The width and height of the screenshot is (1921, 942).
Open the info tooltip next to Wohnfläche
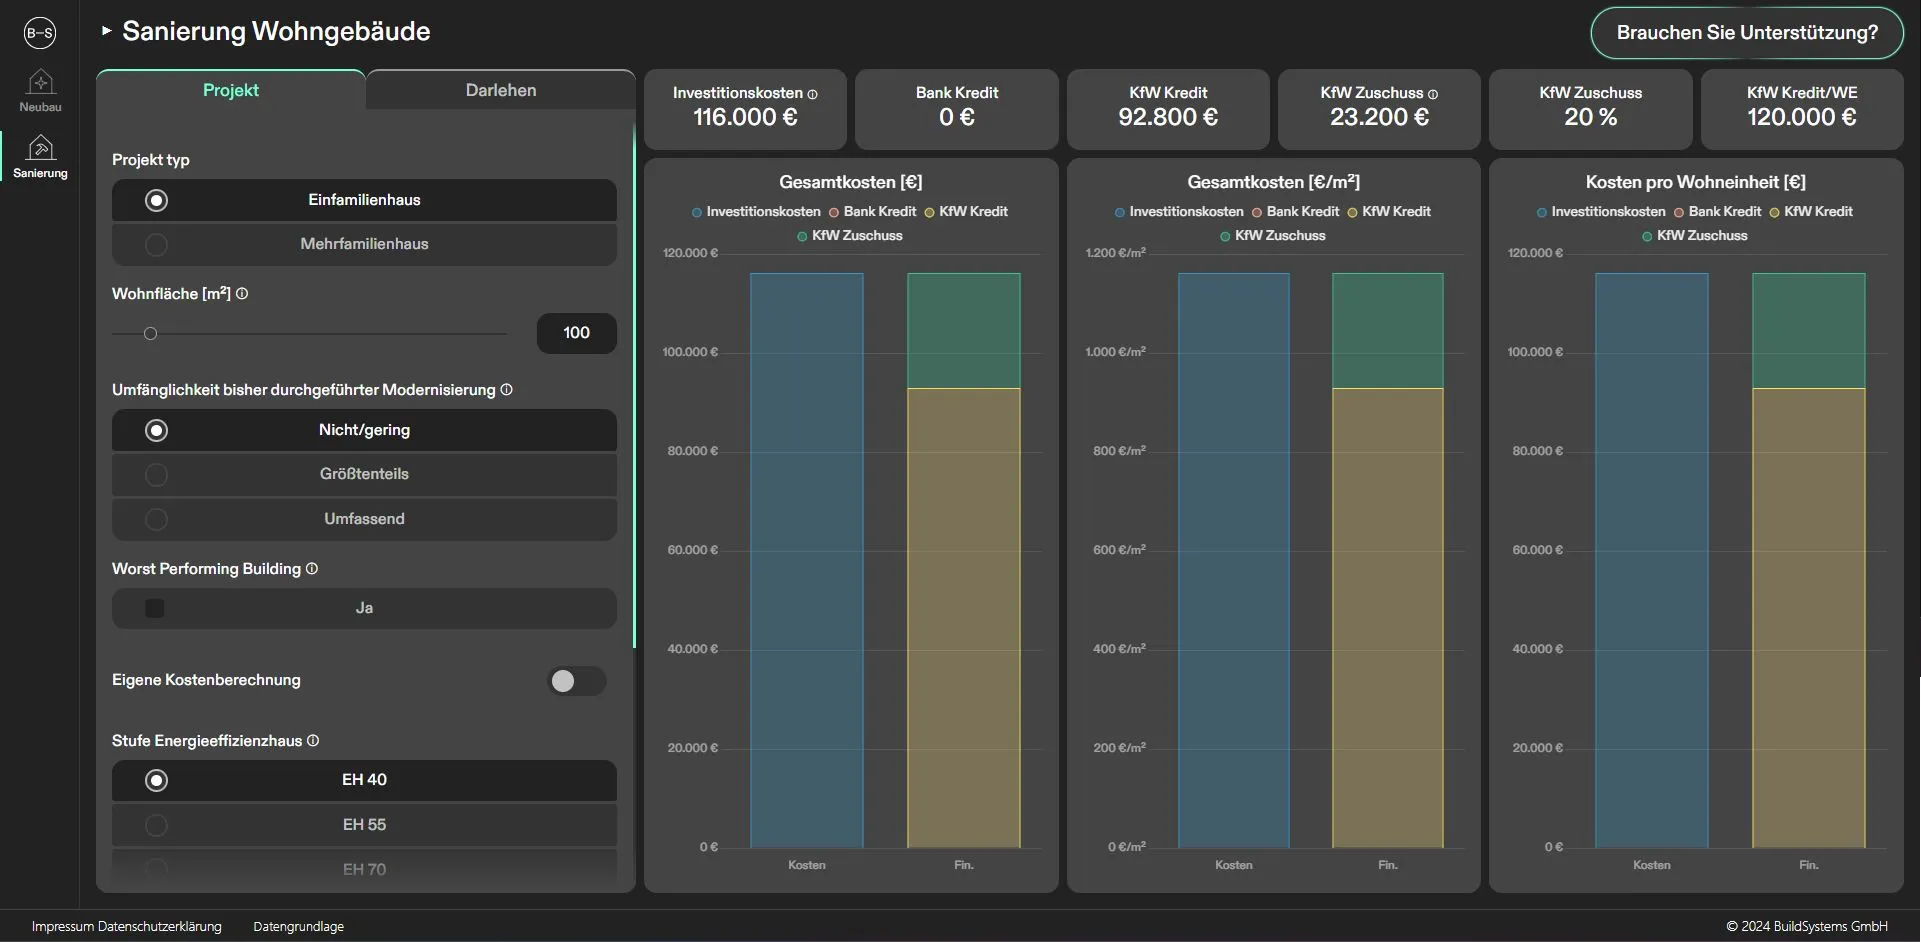pos(241,294)
